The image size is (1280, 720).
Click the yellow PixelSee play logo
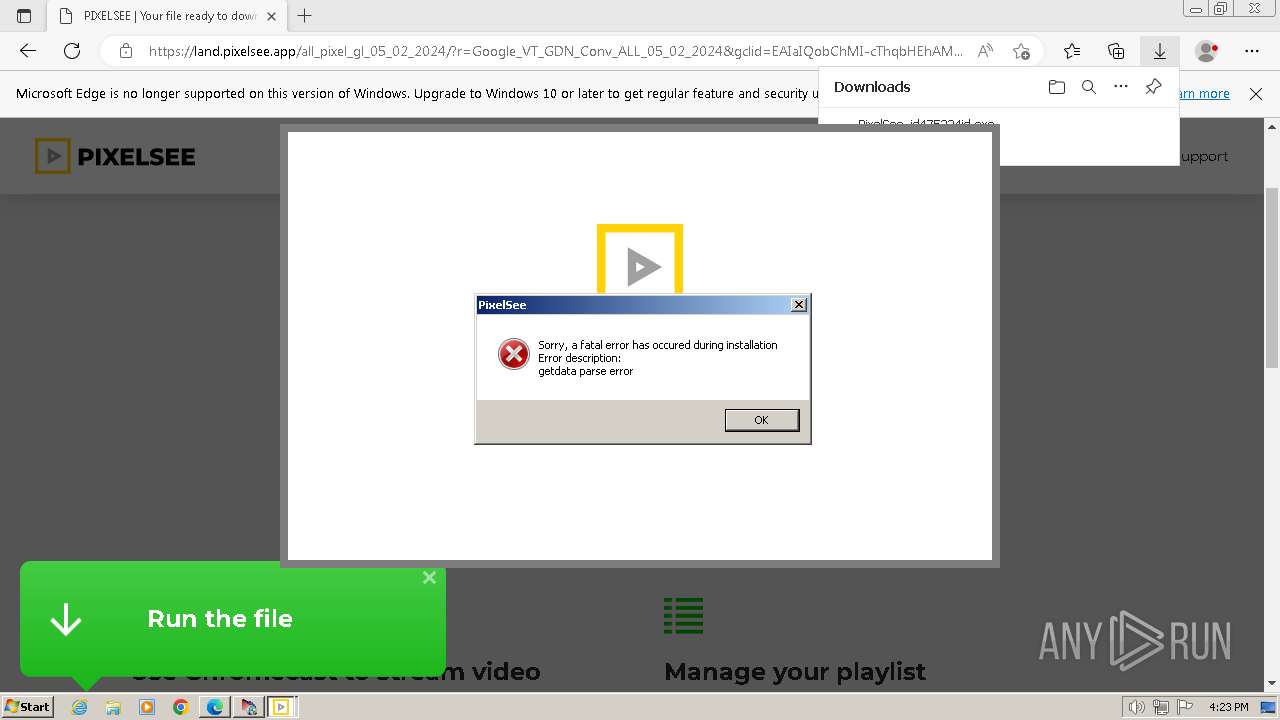[640, 261]
